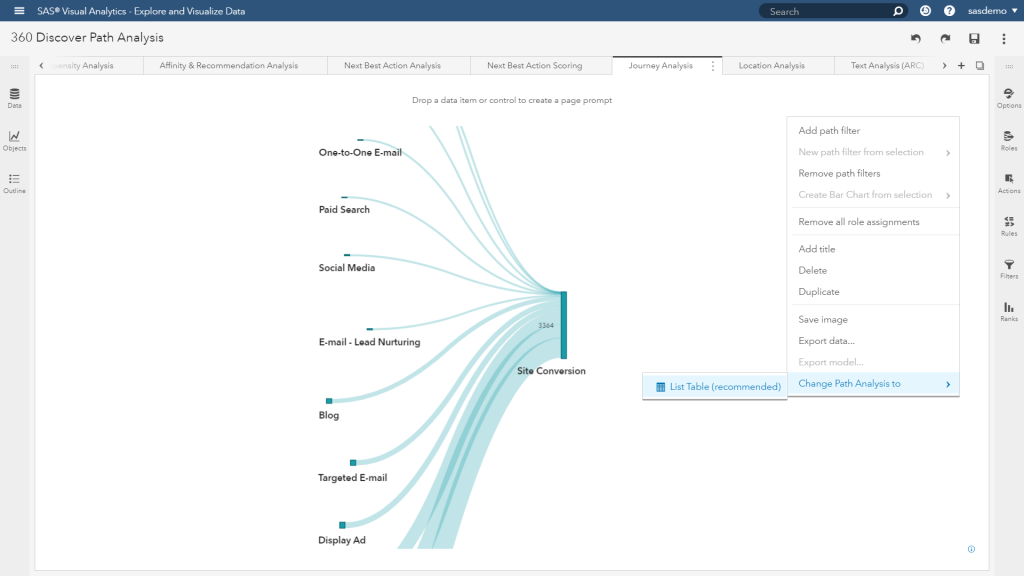Screen dimensions: 1024x576
Task: Add a new page with plus icon
Action: (961, 65)
